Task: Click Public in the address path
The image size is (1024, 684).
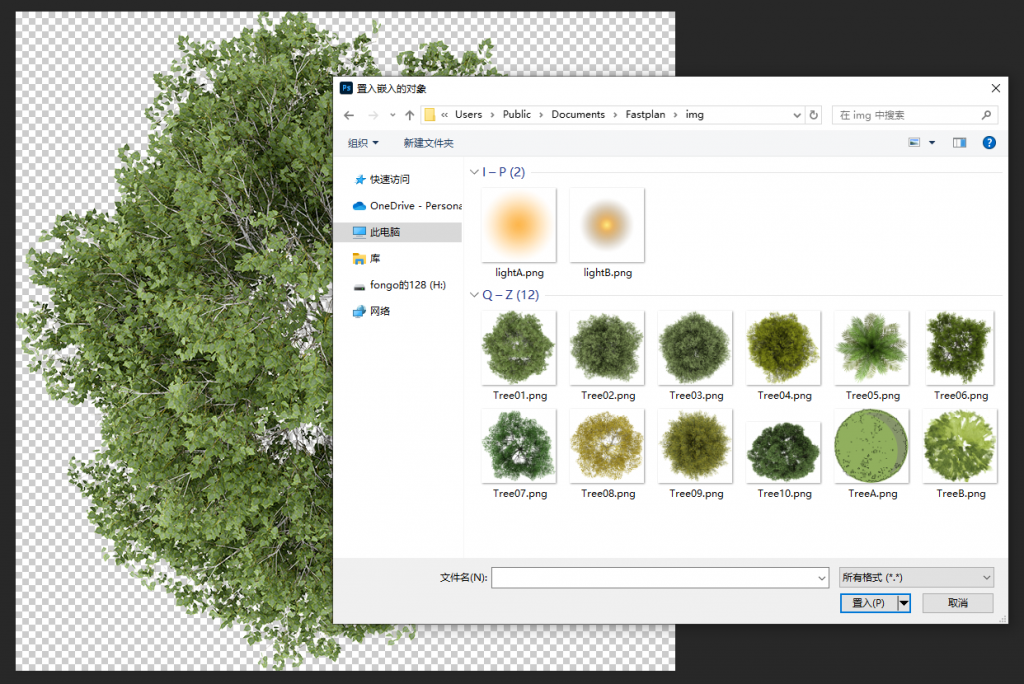Action: [x=517, y=114]
